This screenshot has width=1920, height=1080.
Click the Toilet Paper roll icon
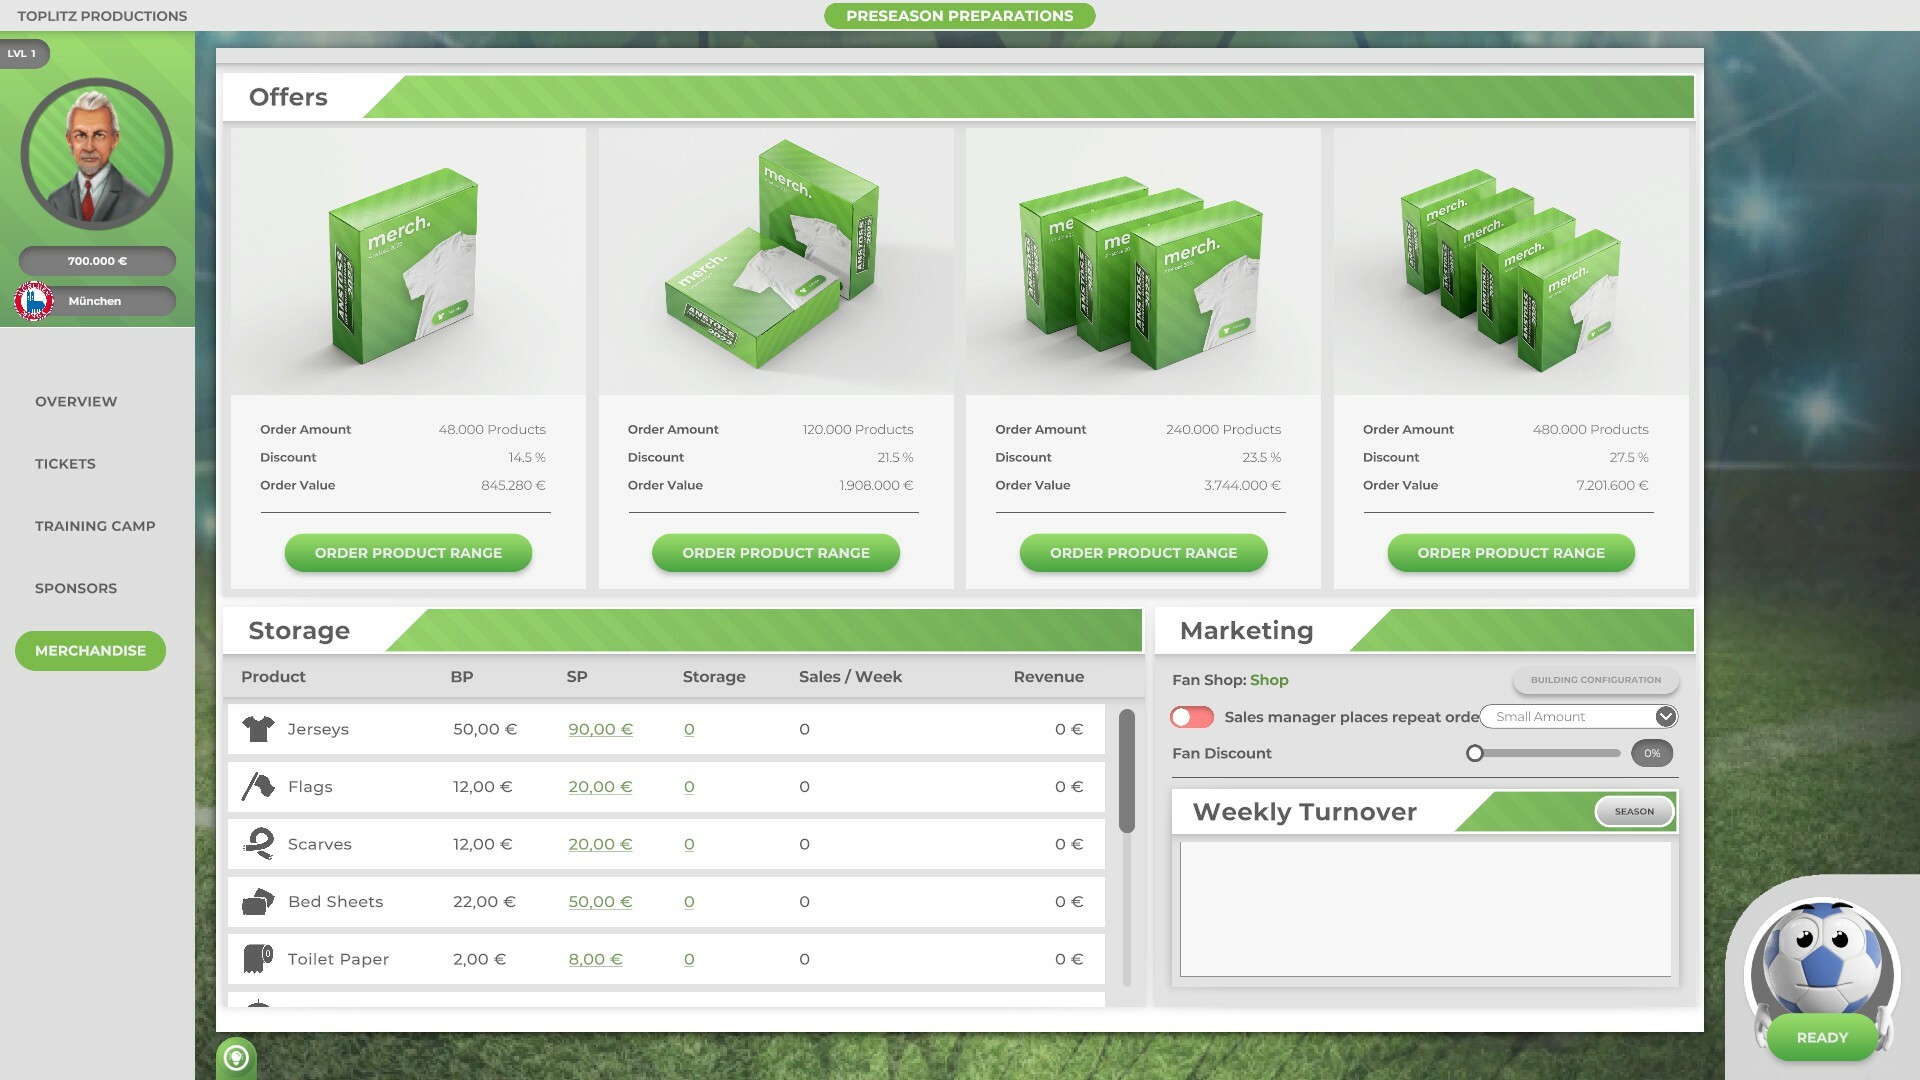click(x=258, y=959)
